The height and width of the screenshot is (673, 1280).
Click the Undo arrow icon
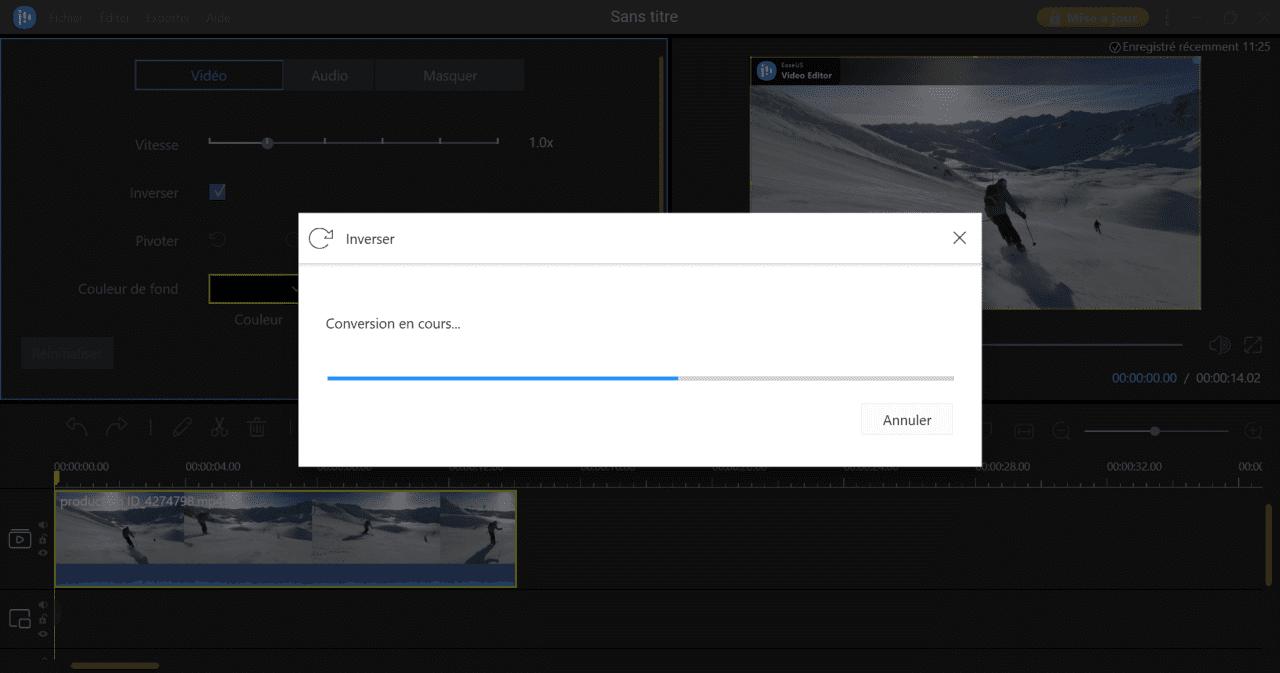[77, 426]
